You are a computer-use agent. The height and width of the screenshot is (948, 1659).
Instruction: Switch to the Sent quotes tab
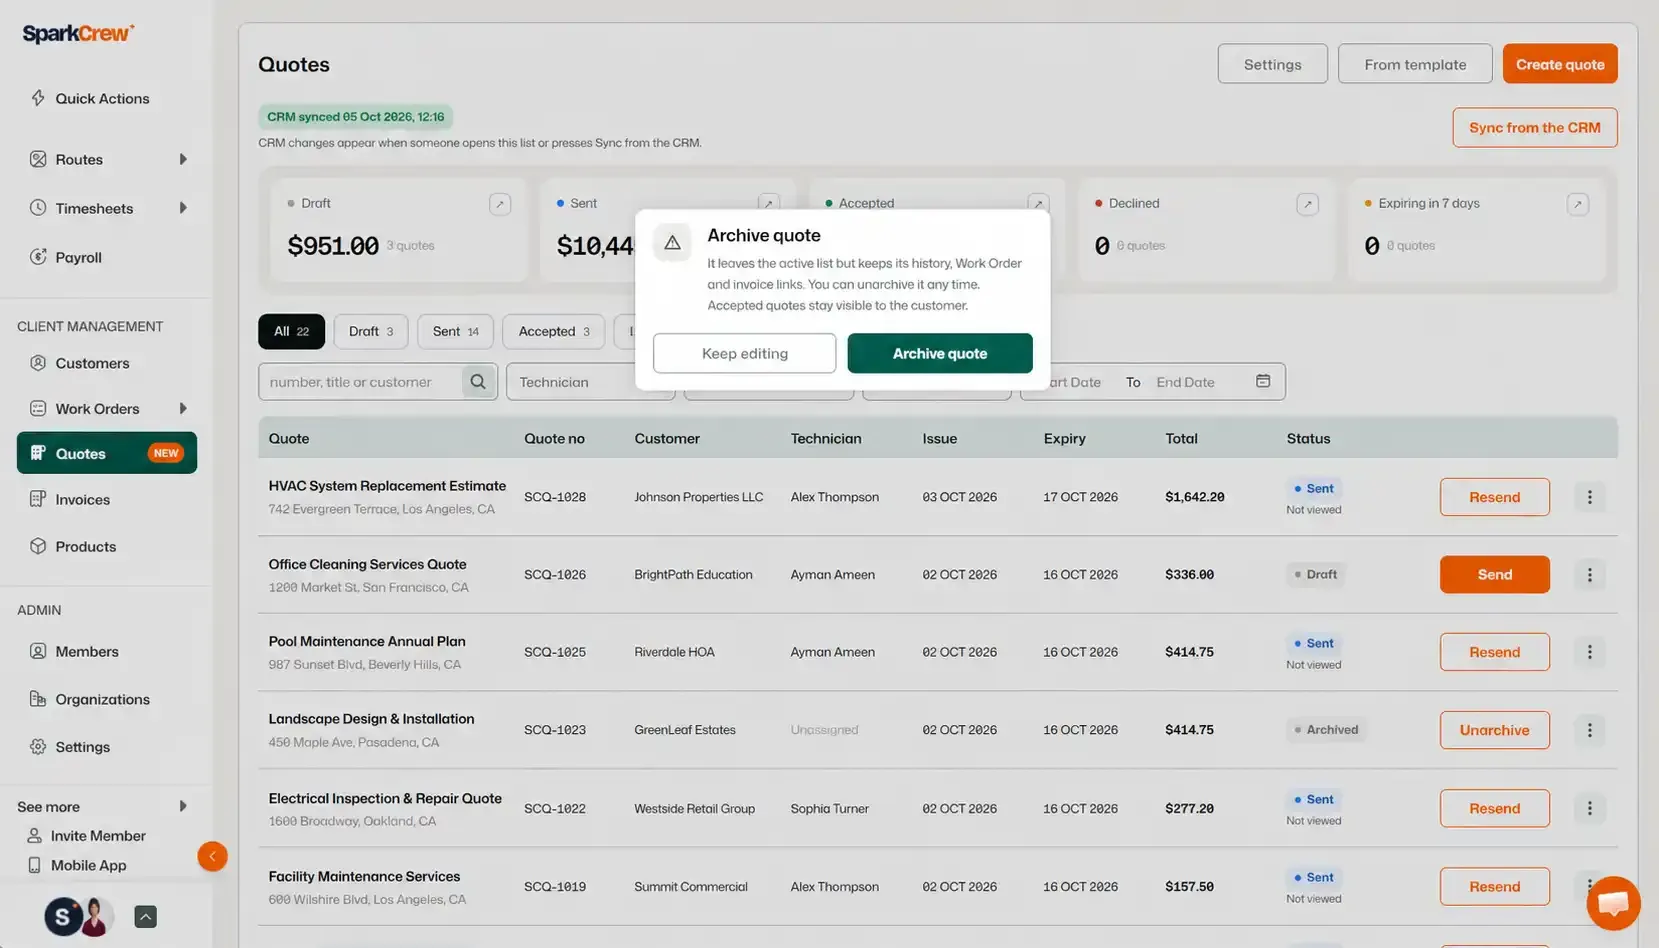pos(456,331)
